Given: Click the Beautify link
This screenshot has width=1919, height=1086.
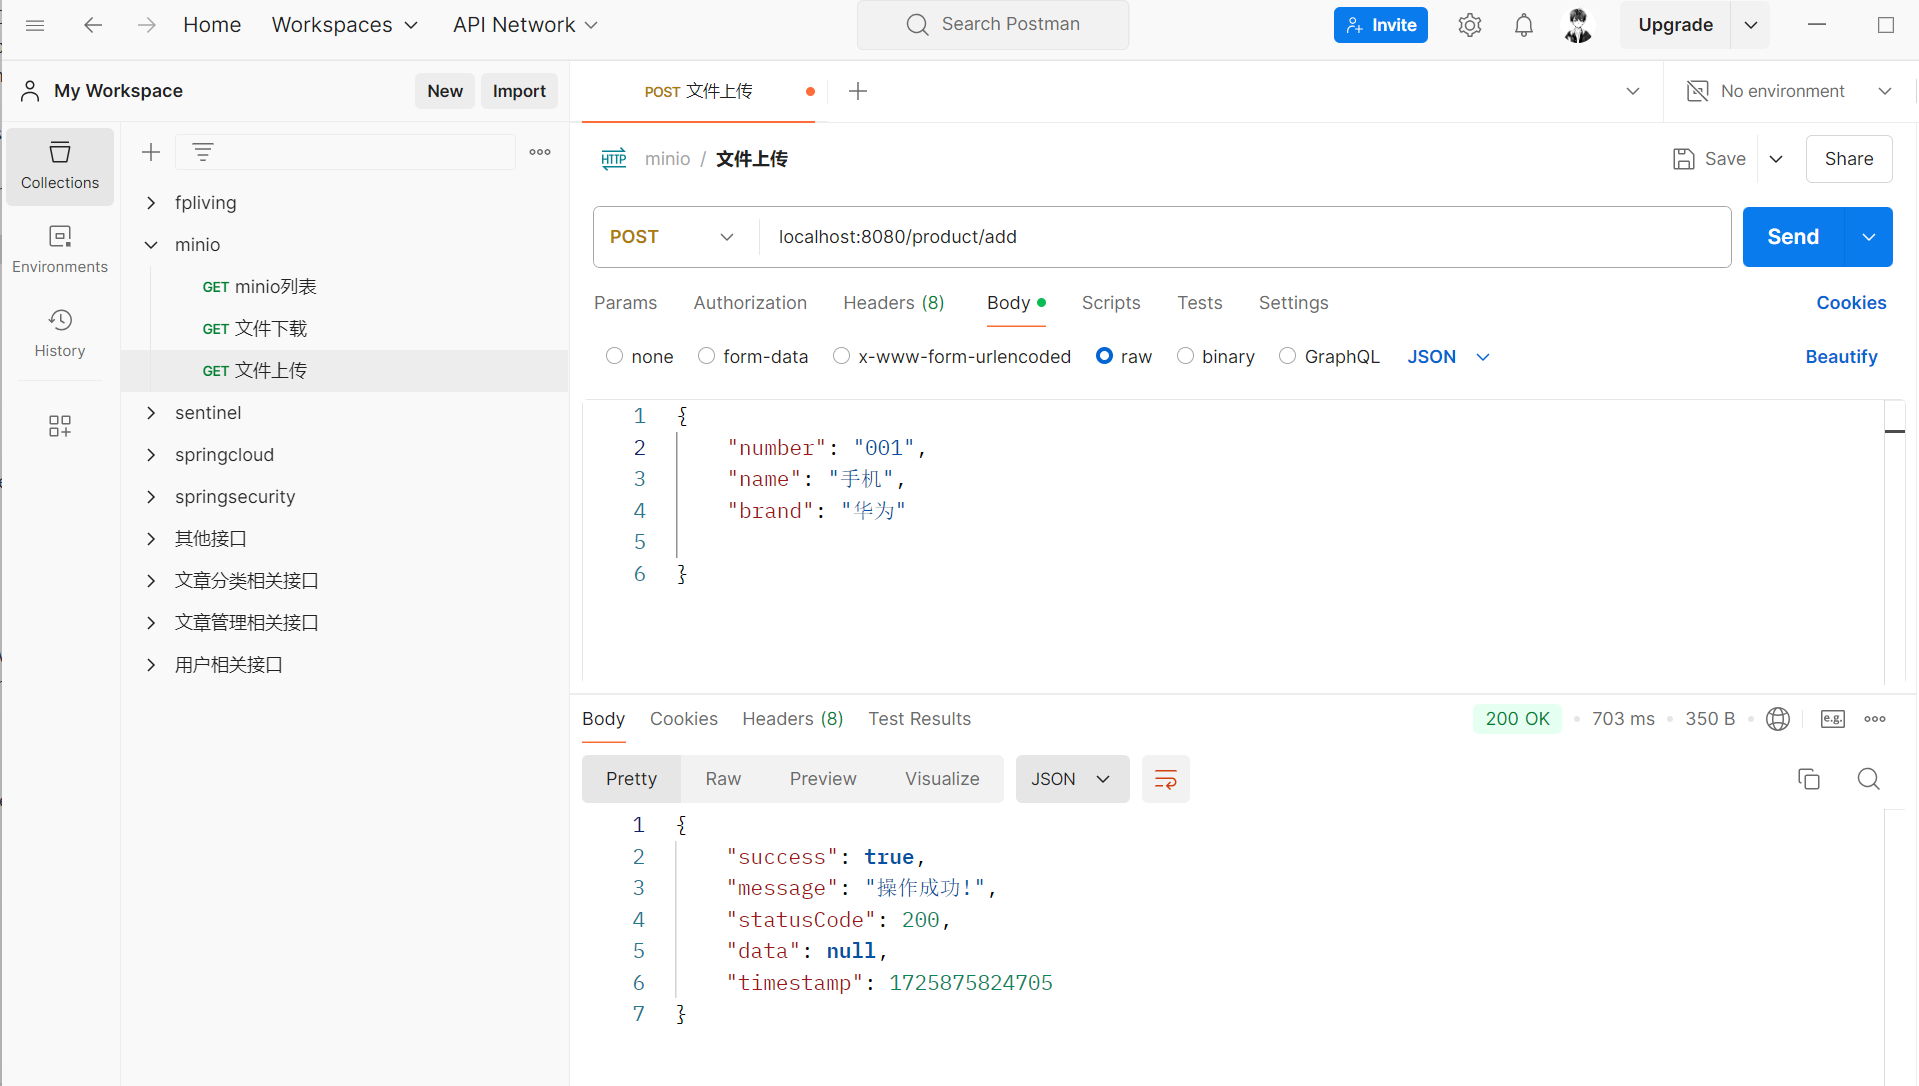Looking at the screenshot, I should coord(1841,357).
